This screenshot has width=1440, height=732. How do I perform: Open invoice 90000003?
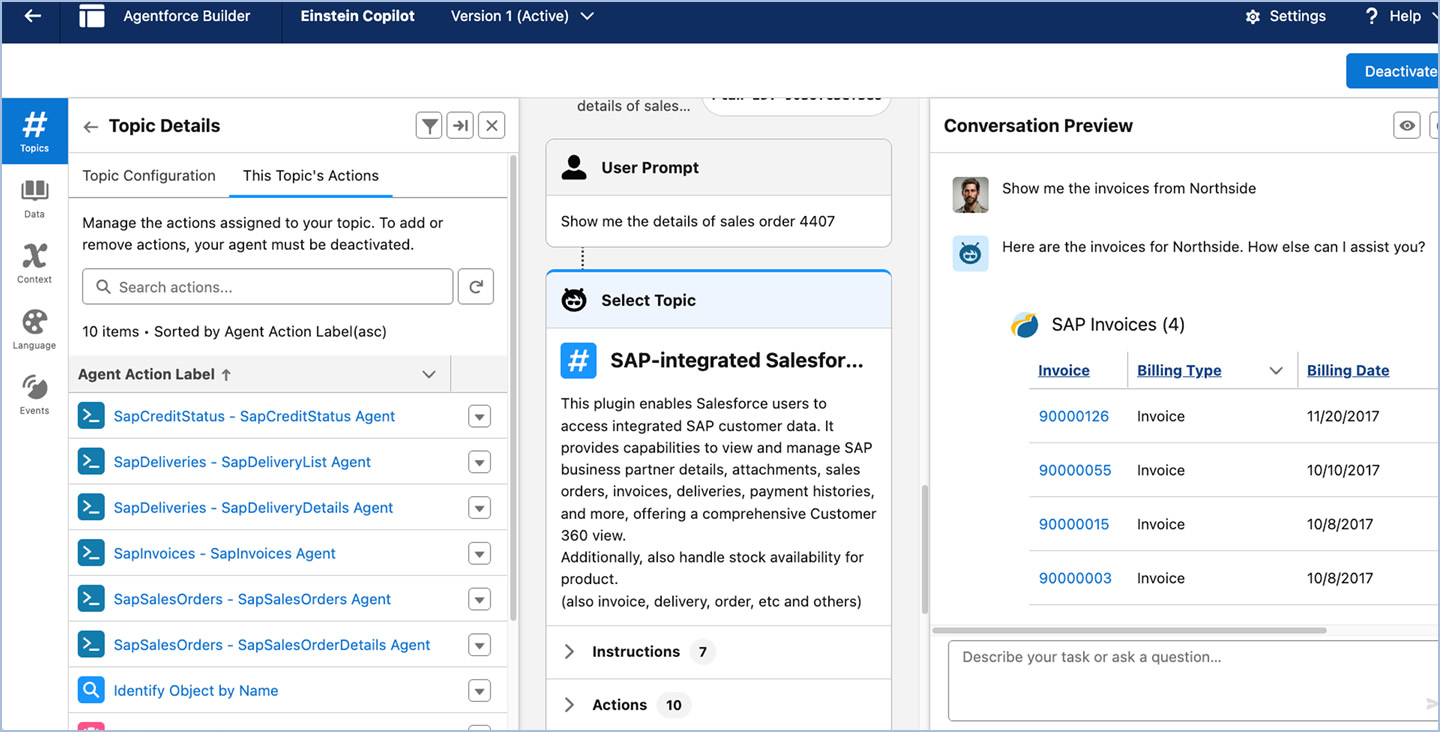[x=1075, y=578]
